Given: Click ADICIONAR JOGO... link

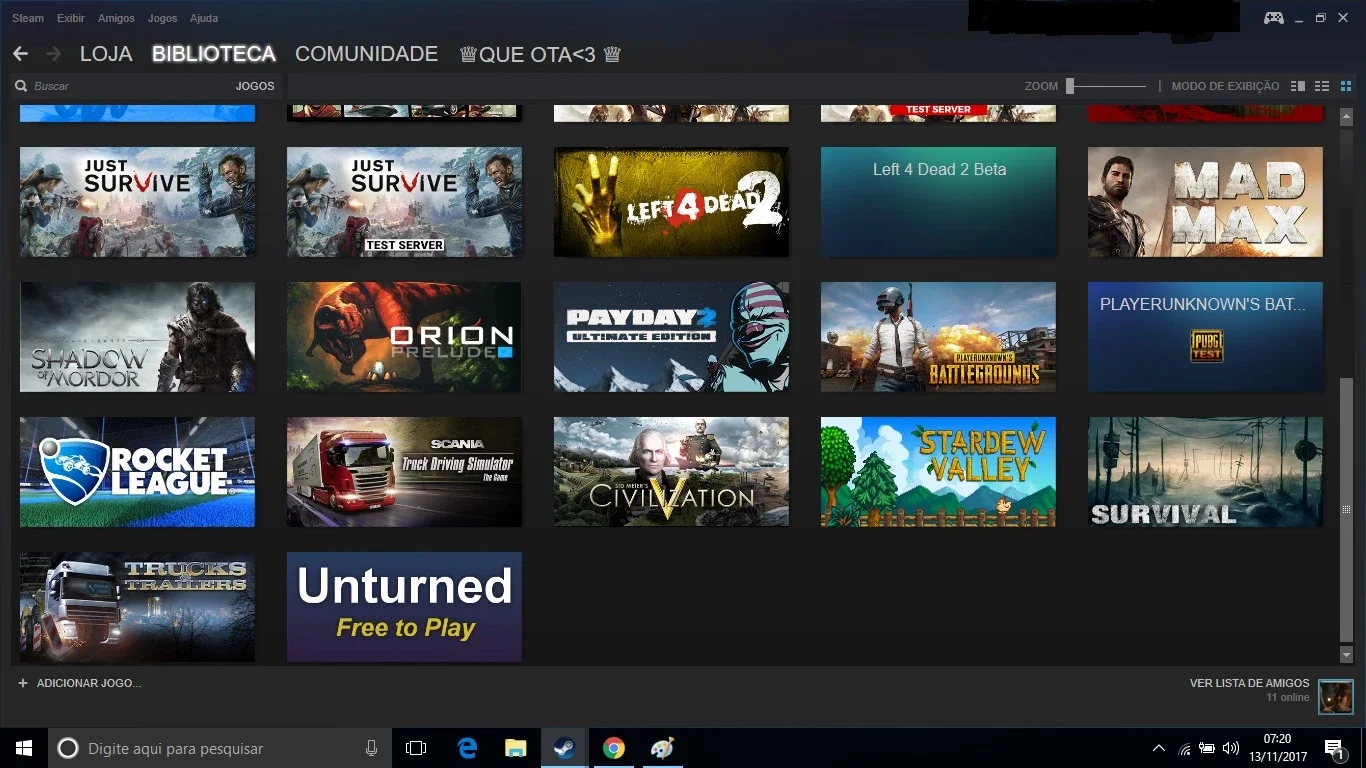Looking at the screenshot, I should (89, 683).
